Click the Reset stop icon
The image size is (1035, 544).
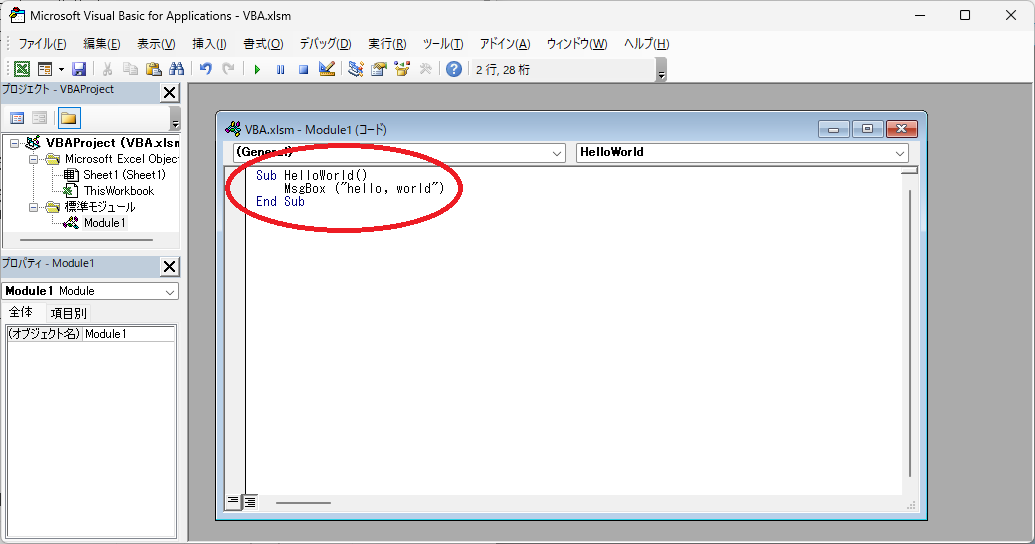click(x=304, y=69)
